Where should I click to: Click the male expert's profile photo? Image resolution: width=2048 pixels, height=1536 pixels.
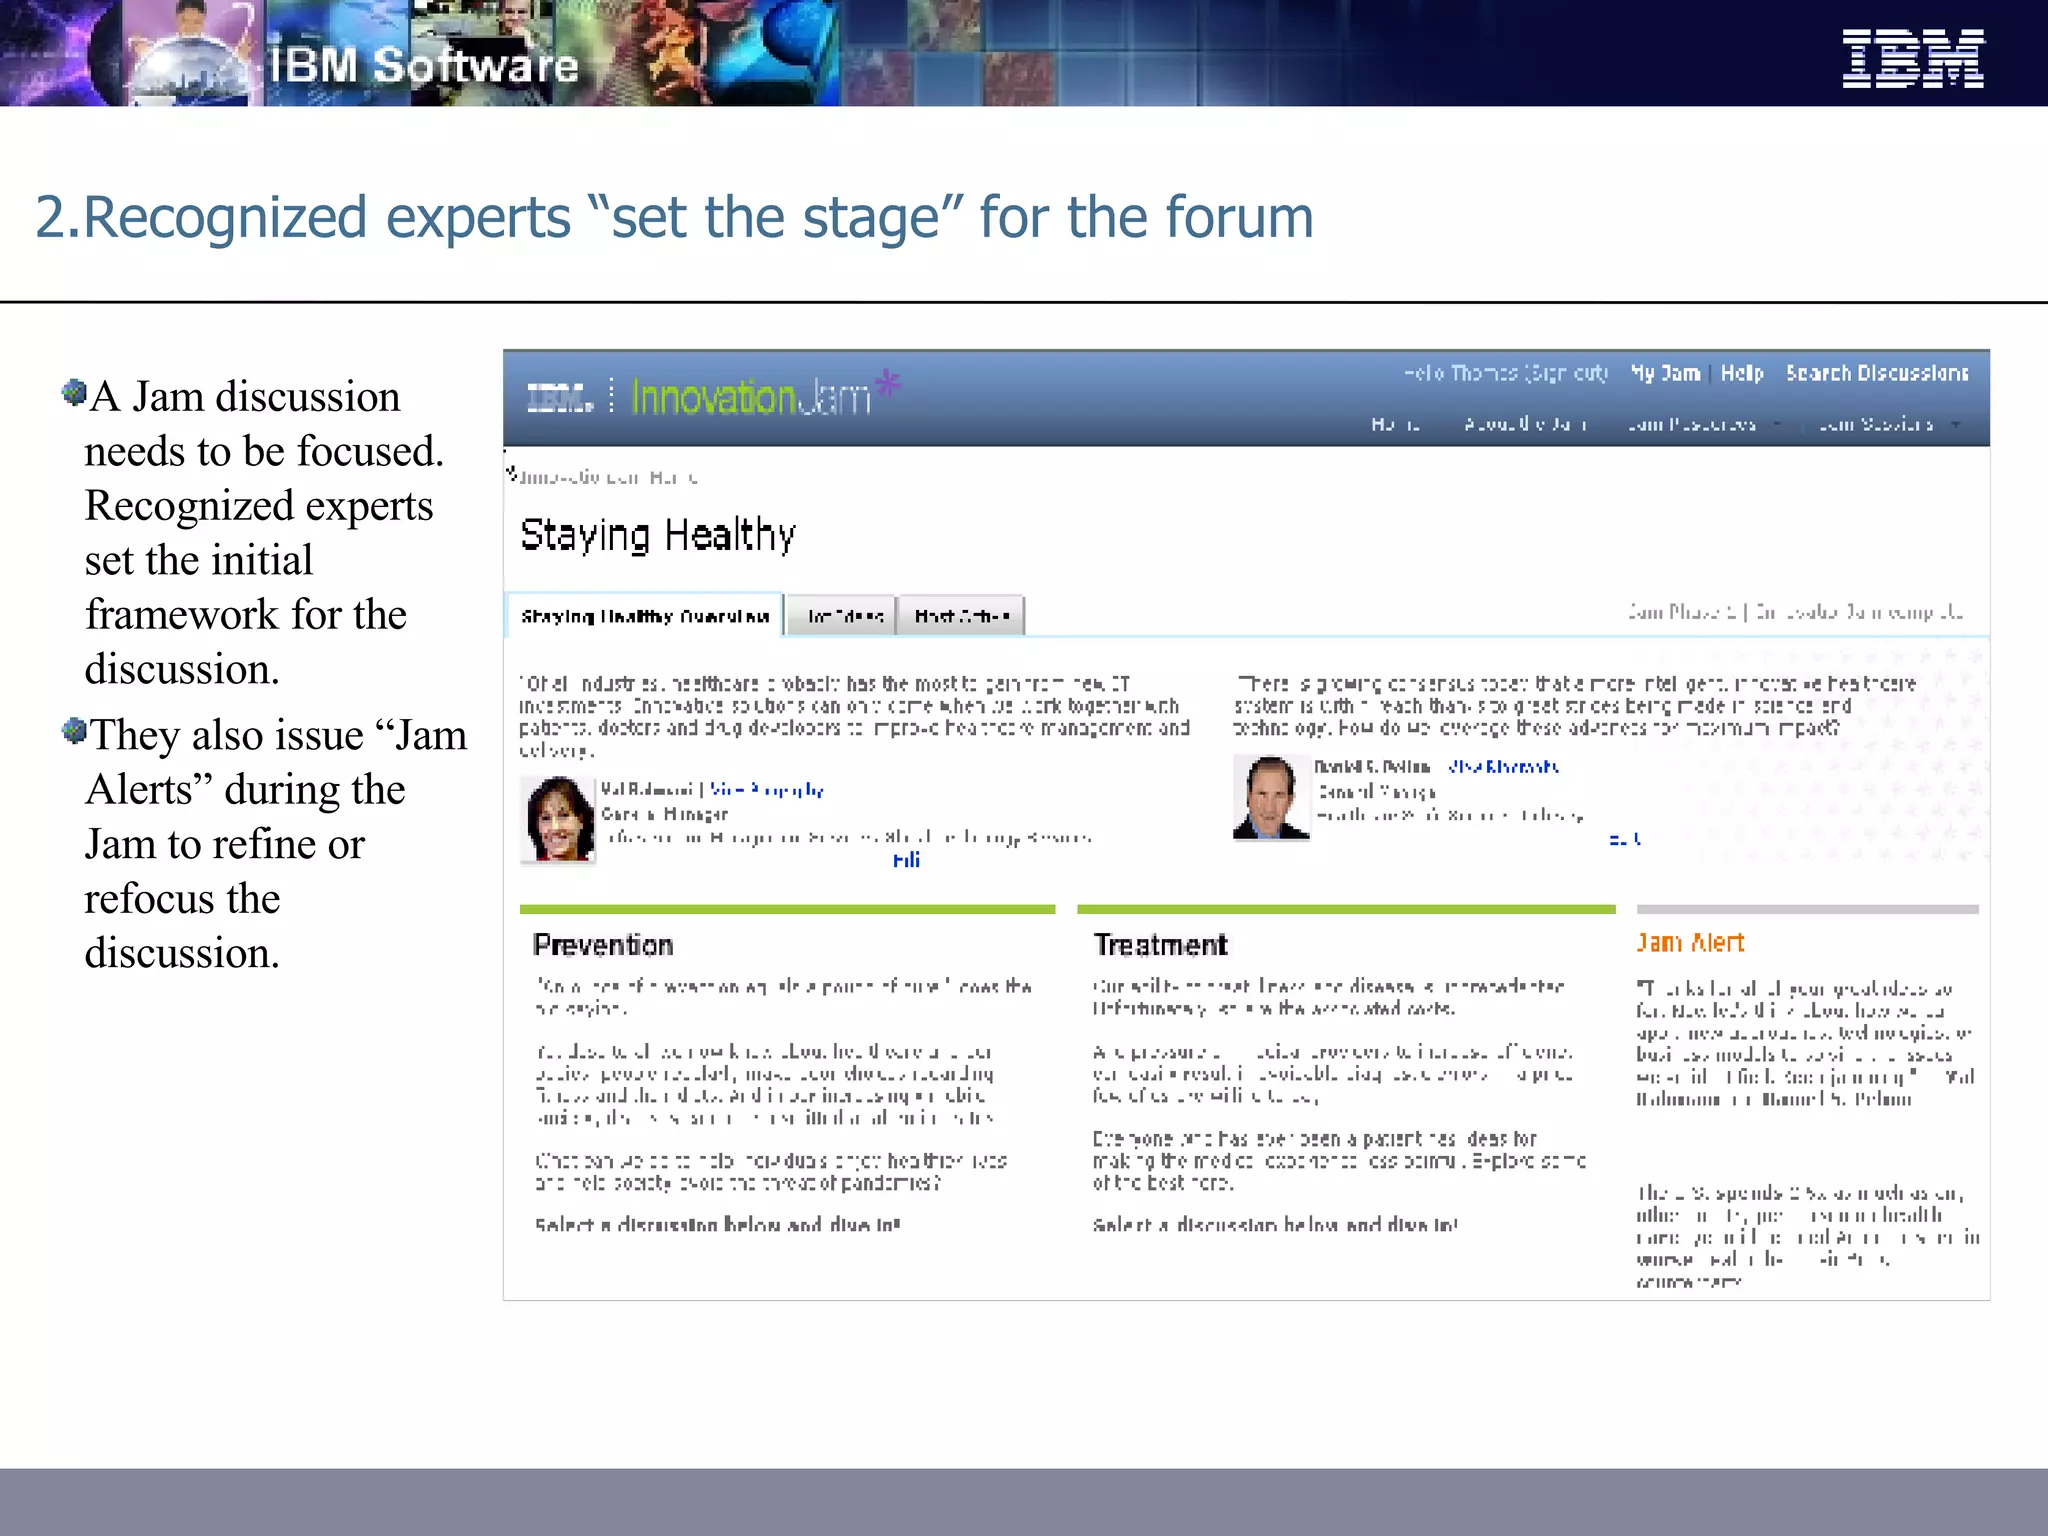click(1270, 797)
